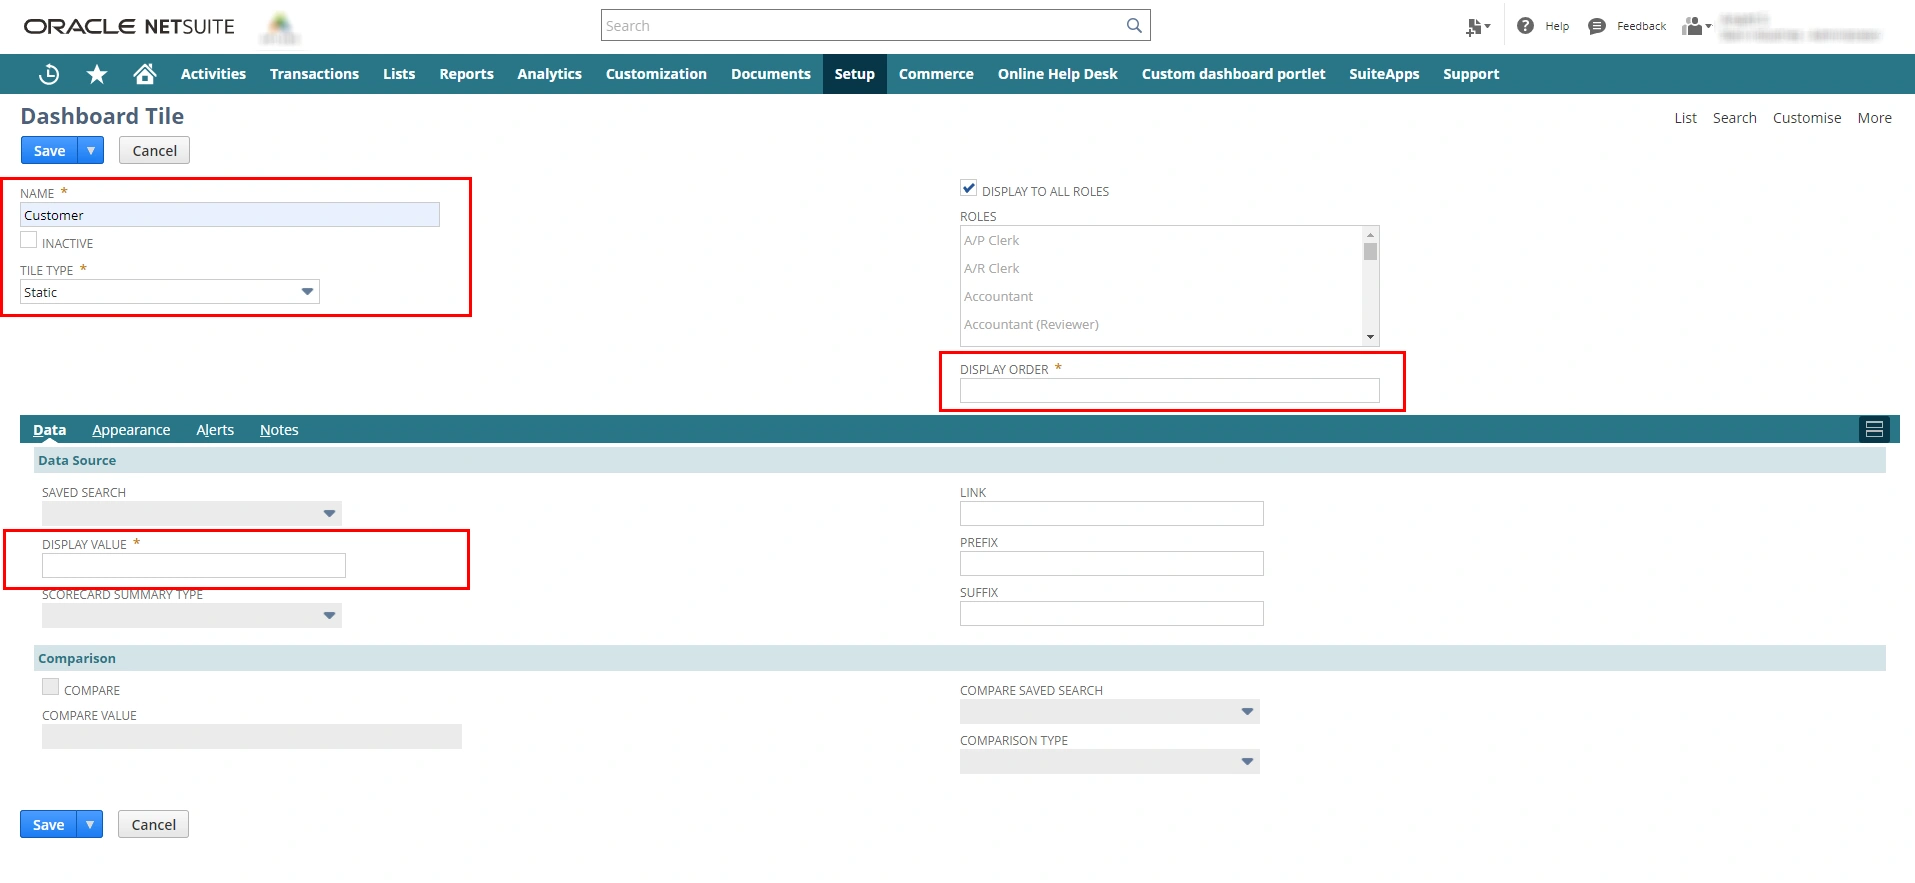
Task: Click the Prefix input field
Action: (1112, 564)
